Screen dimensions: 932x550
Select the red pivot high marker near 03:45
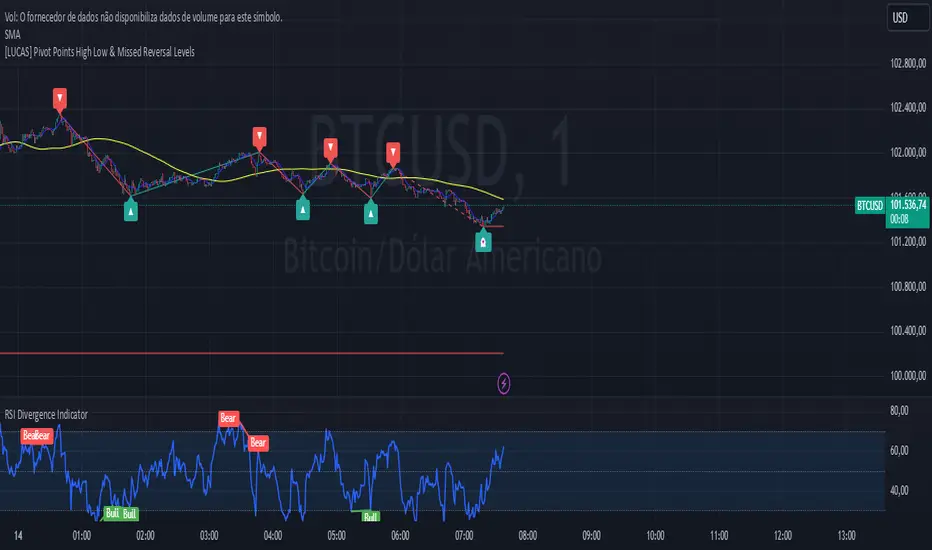click(x=259, y=137)
